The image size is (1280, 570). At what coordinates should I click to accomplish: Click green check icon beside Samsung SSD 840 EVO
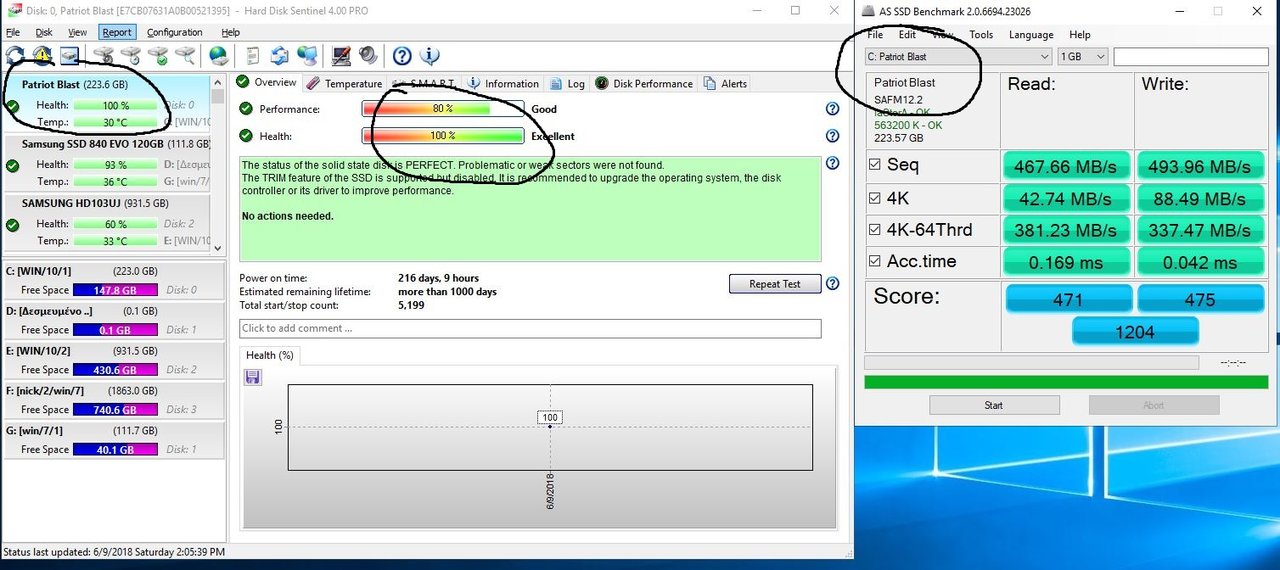tap(12, 166)
